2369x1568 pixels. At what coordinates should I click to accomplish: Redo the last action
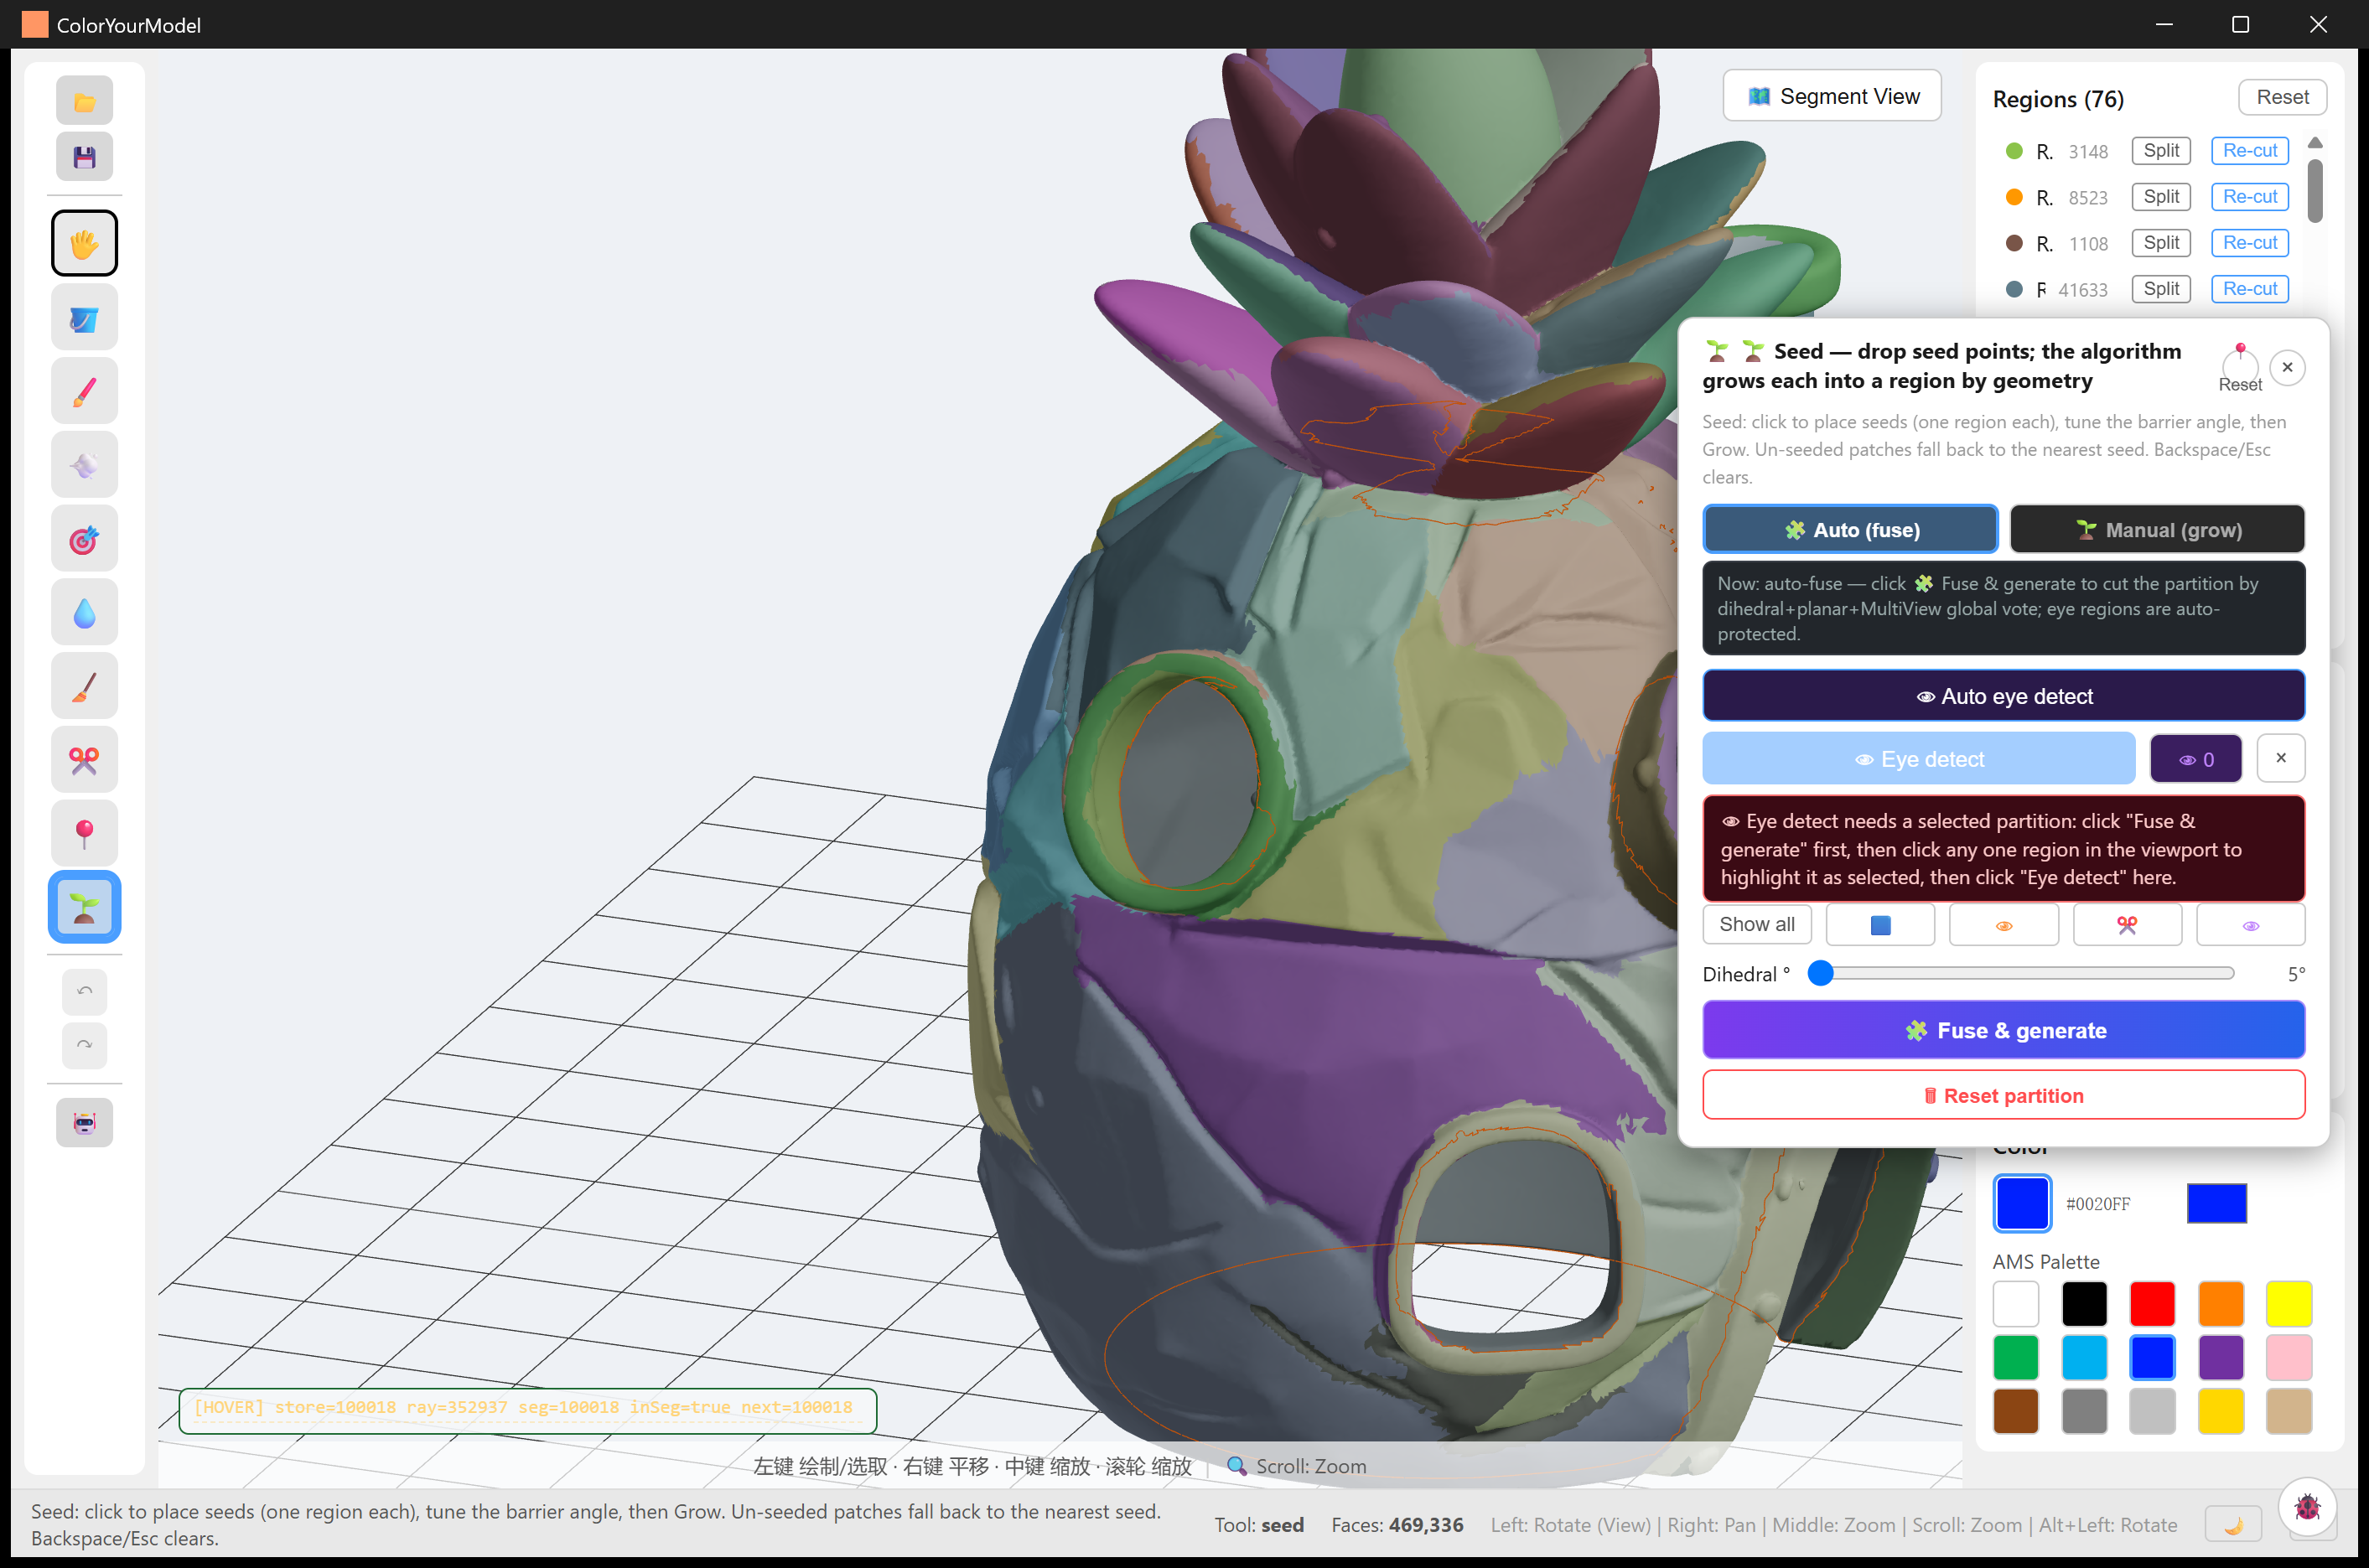[x=84, y=1046]
